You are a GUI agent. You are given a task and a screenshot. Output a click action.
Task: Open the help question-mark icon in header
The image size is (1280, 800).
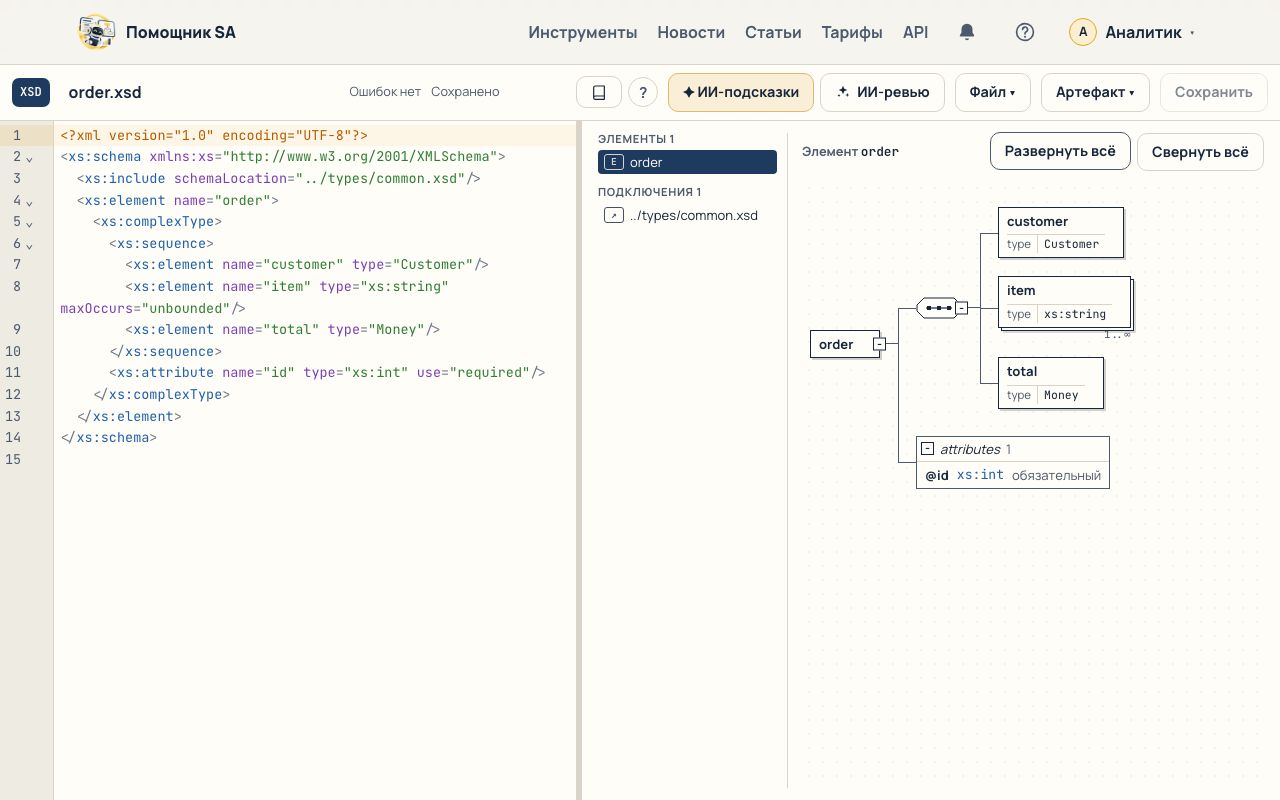1024,32
